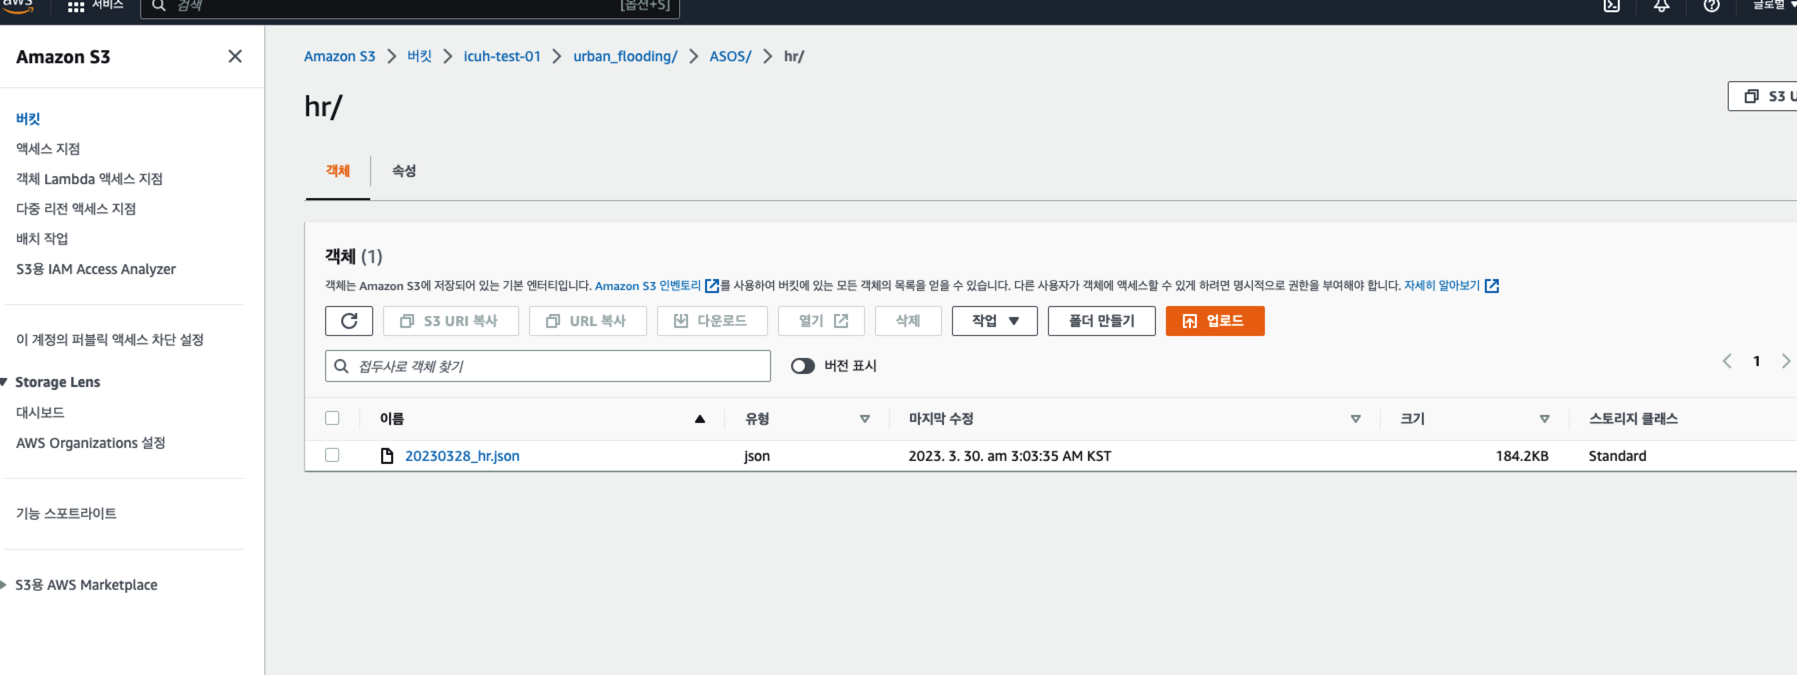Open the 20230328_hr.json object
The width and height of the screenshot is (1797, 675).
point(462,456)
